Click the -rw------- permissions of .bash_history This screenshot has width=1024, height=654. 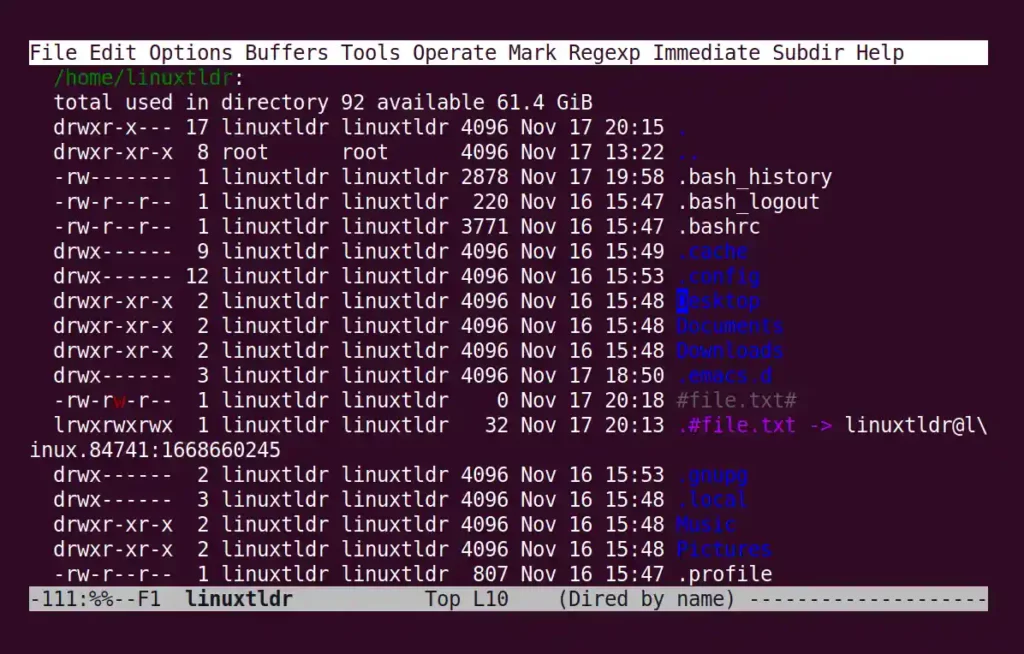113,177
